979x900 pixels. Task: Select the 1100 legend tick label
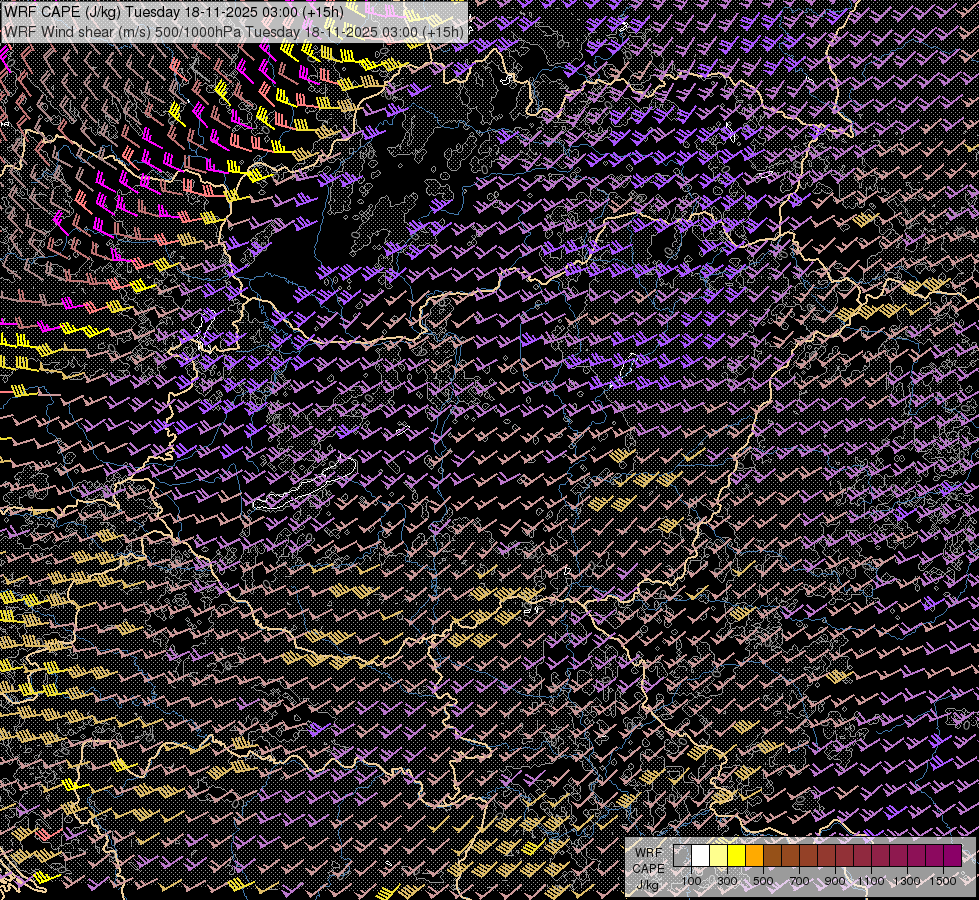[x=871, y=881]
